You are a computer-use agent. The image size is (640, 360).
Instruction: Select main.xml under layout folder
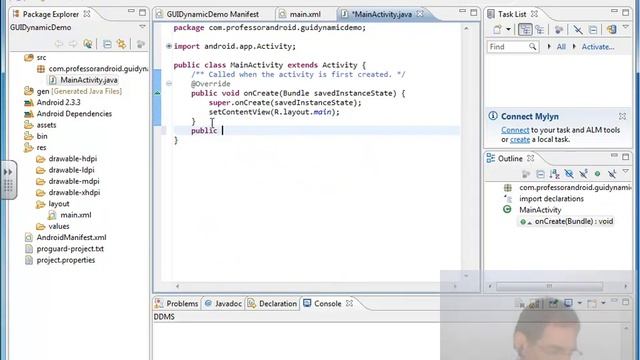[x=76, y=215]
